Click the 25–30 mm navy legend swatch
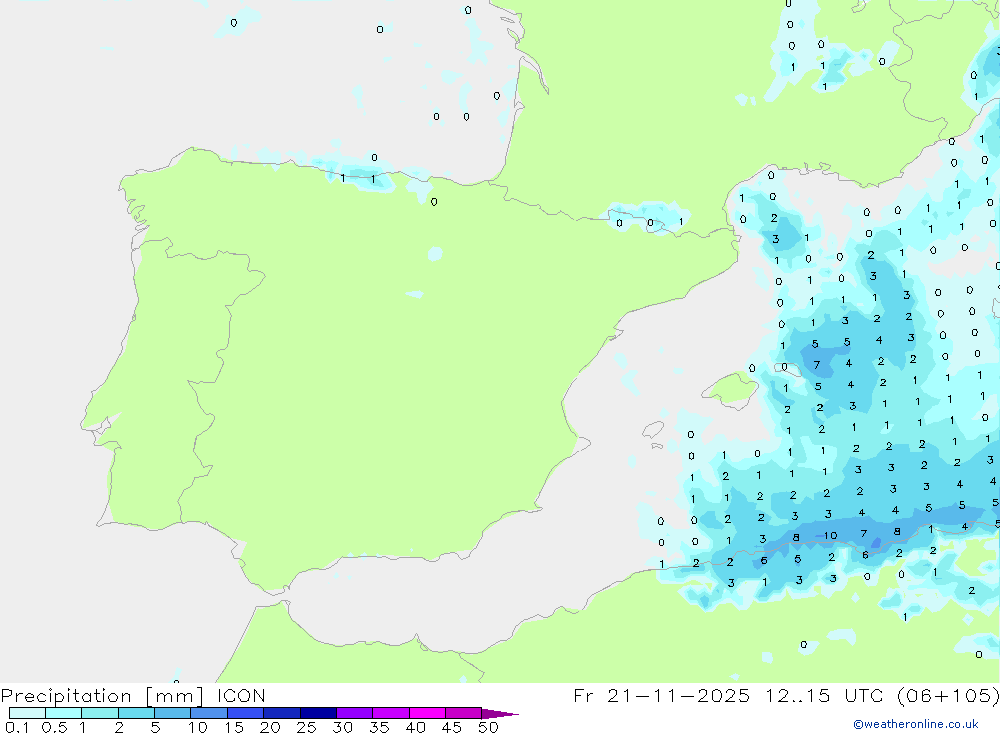The width and height of the screenshot is (1000, 733). click(x=318, y=713)
